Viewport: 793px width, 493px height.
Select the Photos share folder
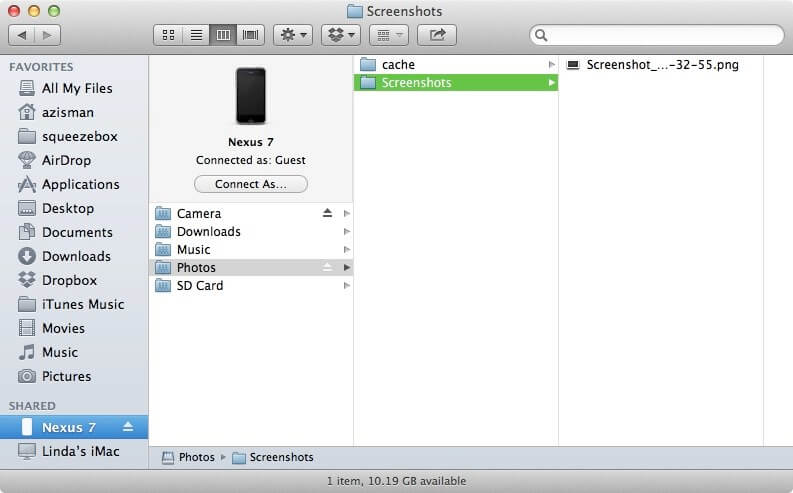point(251,267)
